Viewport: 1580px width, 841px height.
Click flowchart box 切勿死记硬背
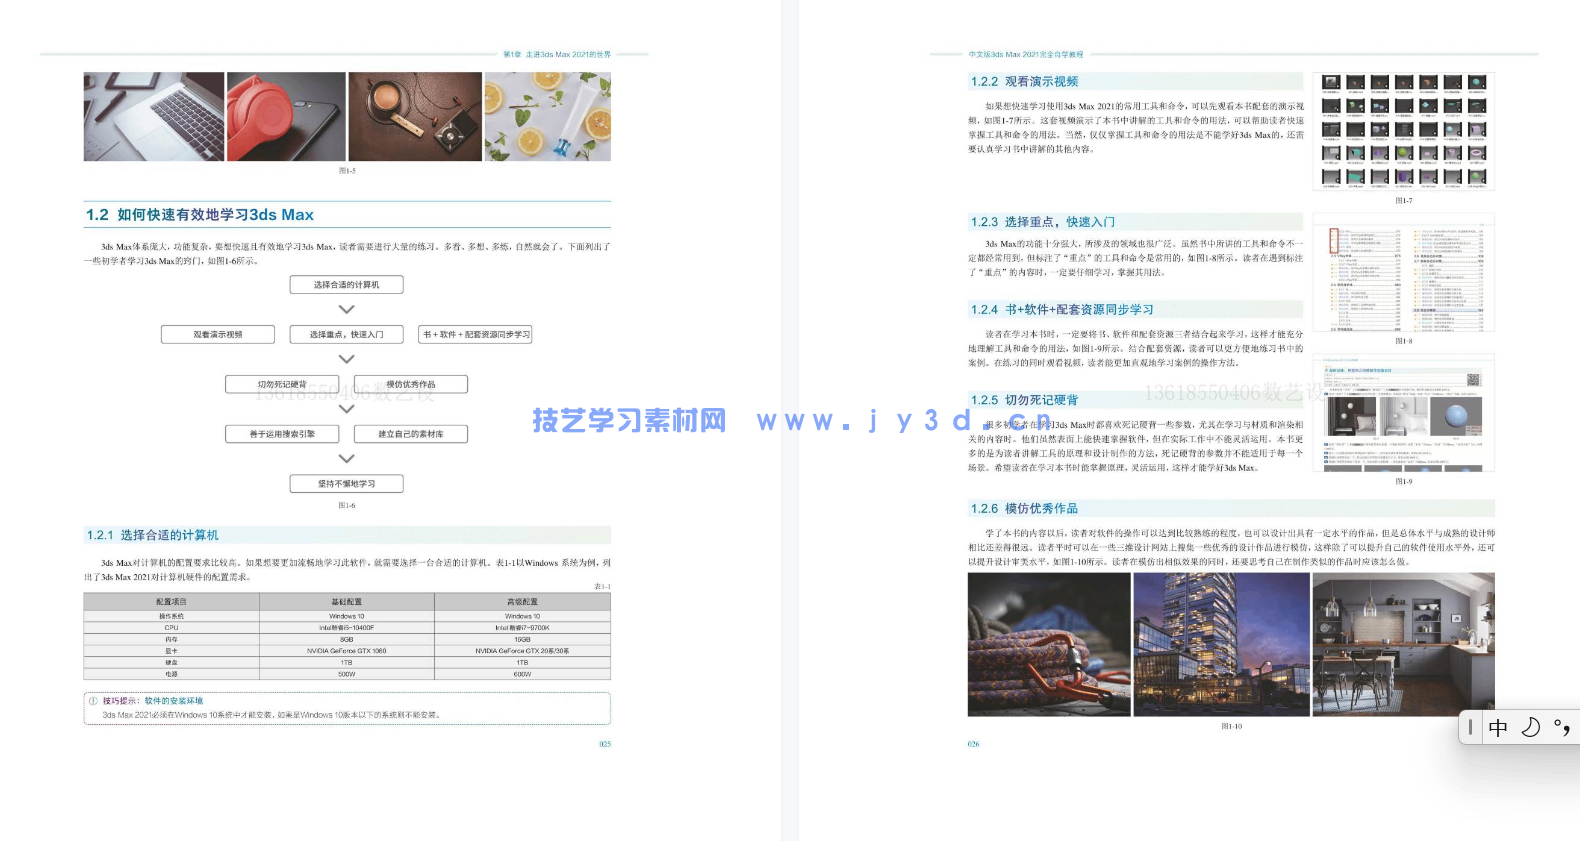[x=282, y=384]
